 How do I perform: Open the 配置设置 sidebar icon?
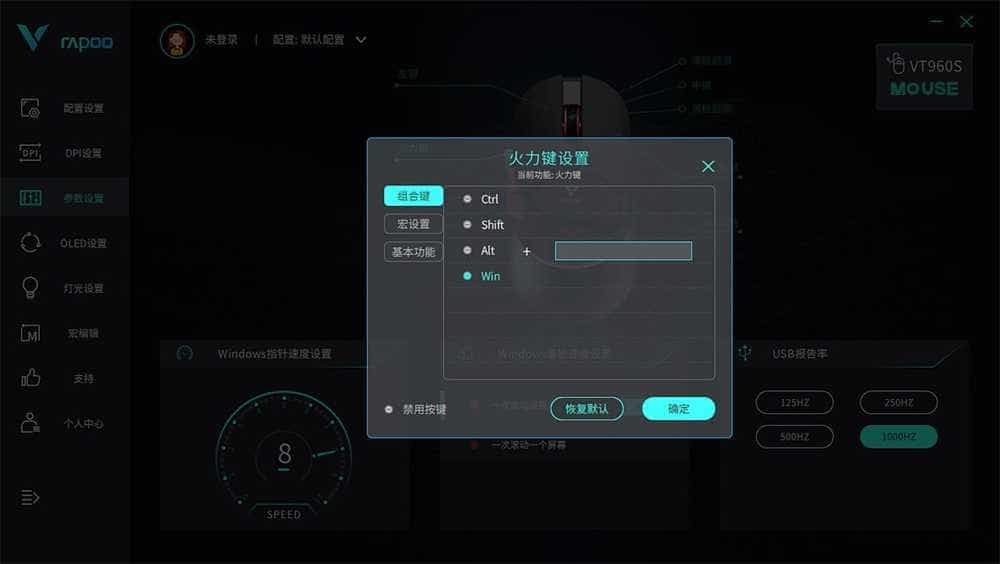[30, 108]
